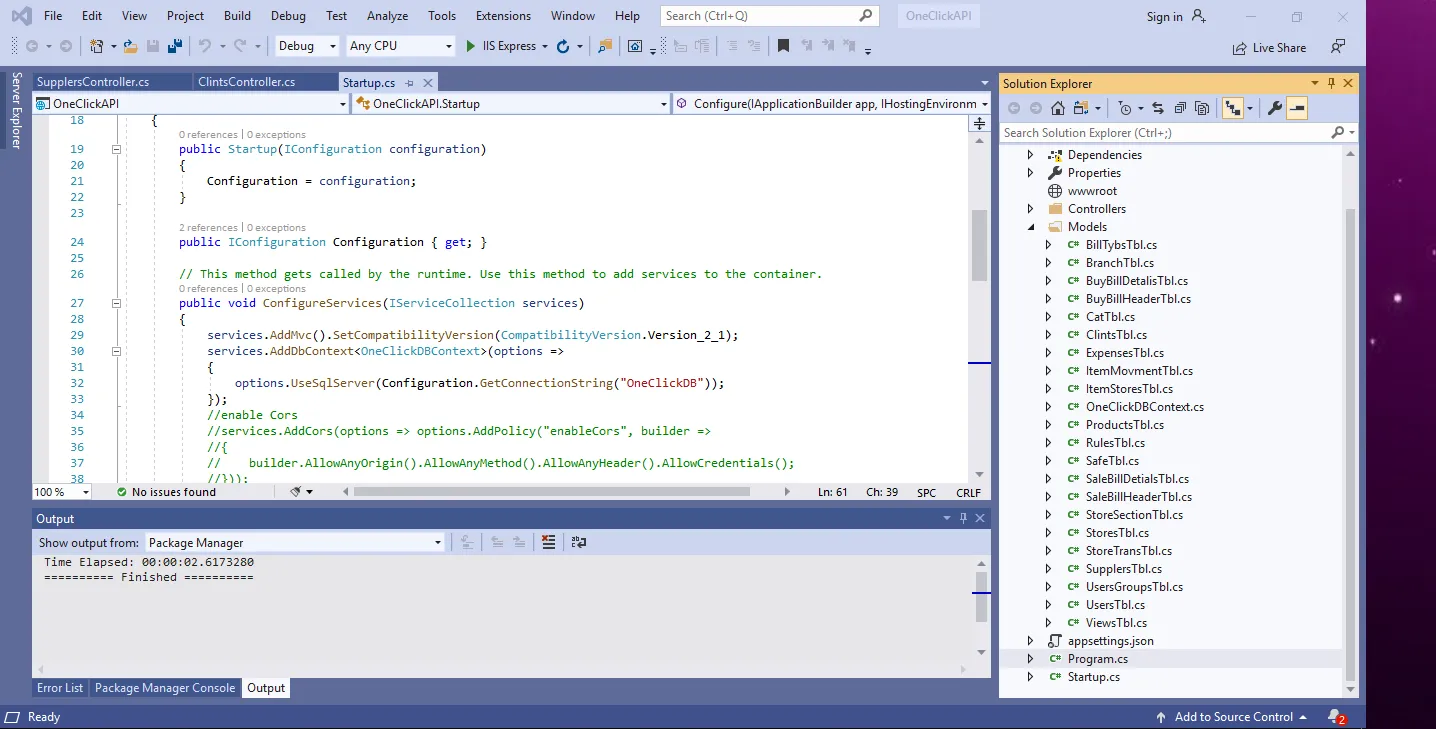Click the Live Share button
The width and height of the screenshot is (1436, 729).
1270,47
